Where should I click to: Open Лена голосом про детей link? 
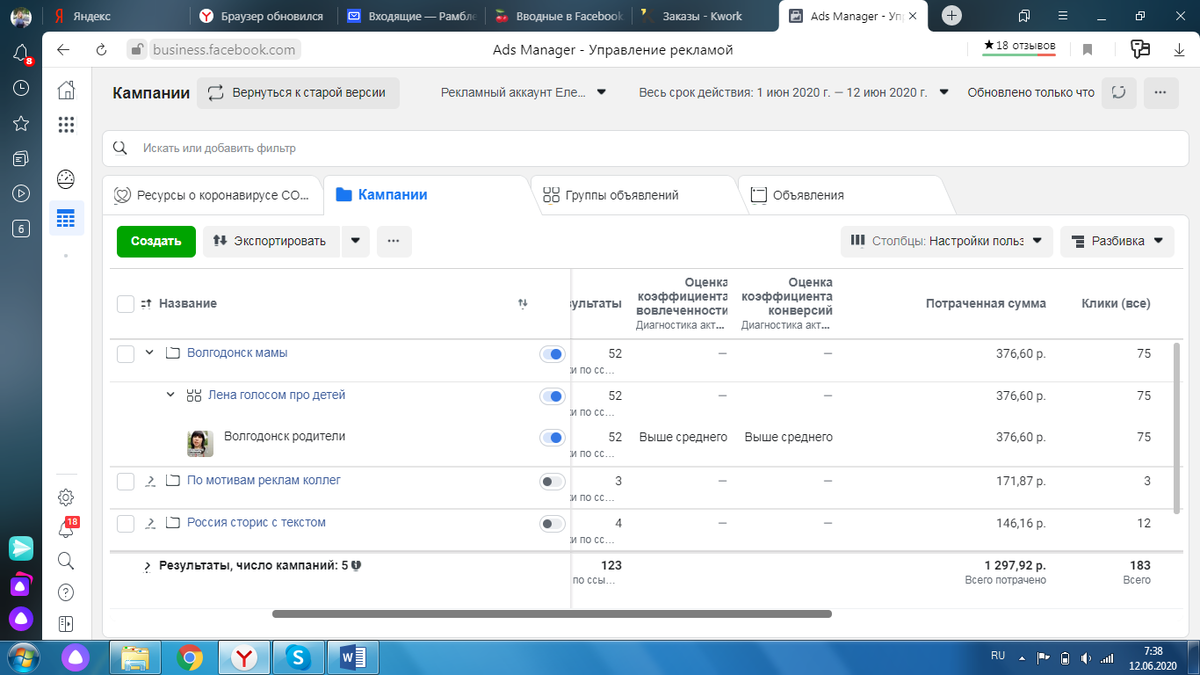[276, 395]
